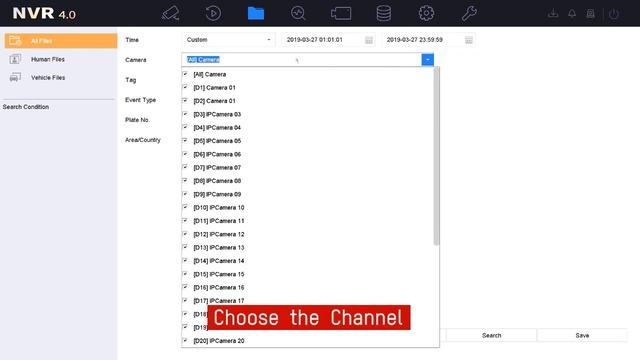Toggle [D5] IPCamera 05 checkbox
The height and width of the screenshot is (360, 640).
click(x=185, y=140)
